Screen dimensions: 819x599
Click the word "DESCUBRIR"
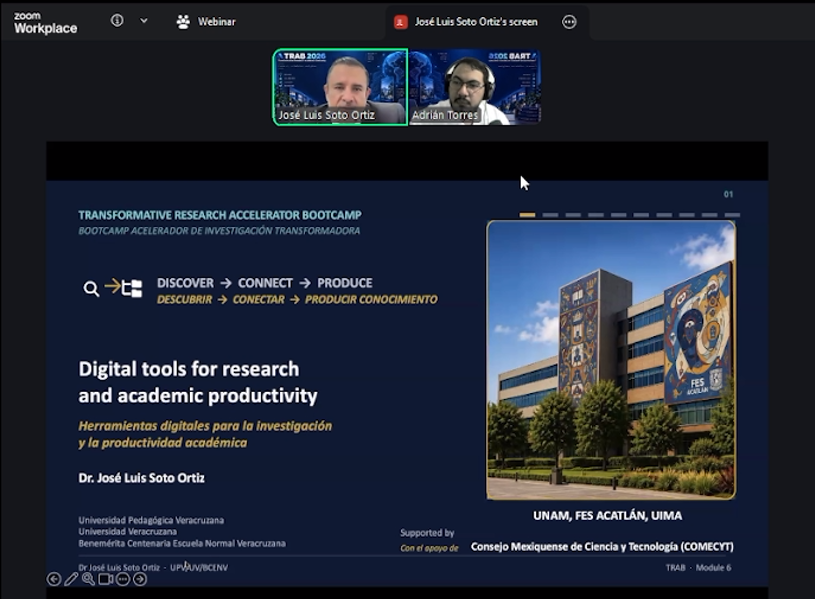184,300
